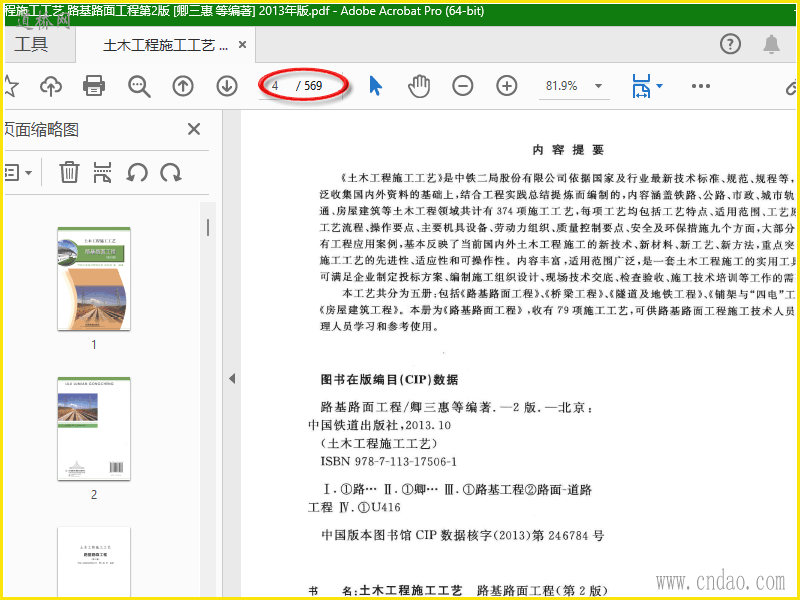Click the extract pages scissors icon
This screenshot has width=800, height=600.
click(x=103, y=172)
